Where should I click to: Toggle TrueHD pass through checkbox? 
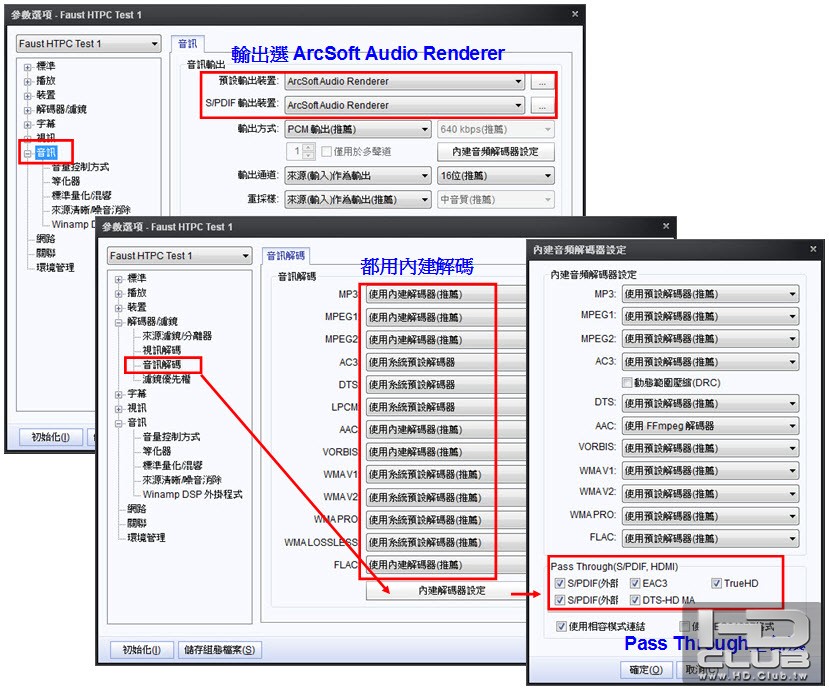(x=716, y=583)
